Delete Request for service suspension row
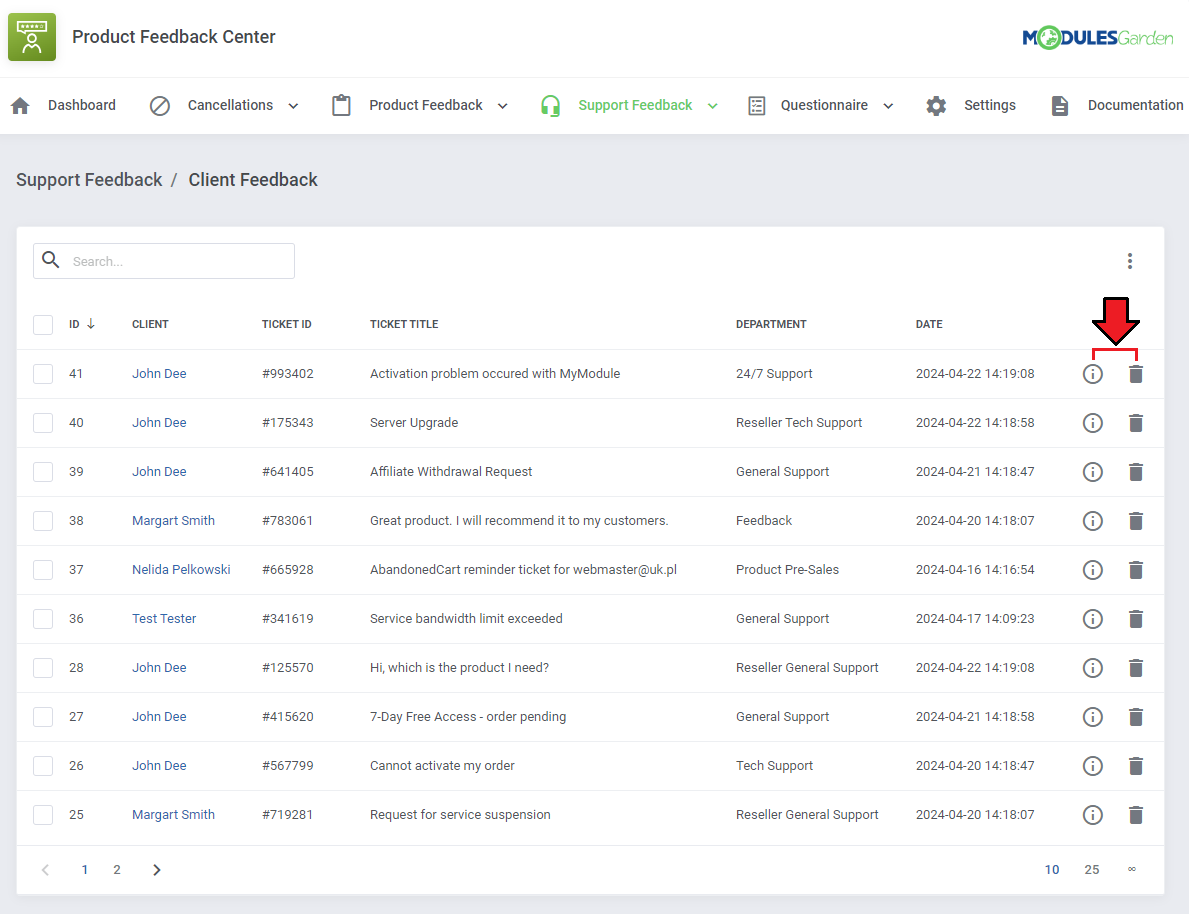The height and width of the screenshot is (914, 1189). pyautogui.click(x=1135, y=815)
